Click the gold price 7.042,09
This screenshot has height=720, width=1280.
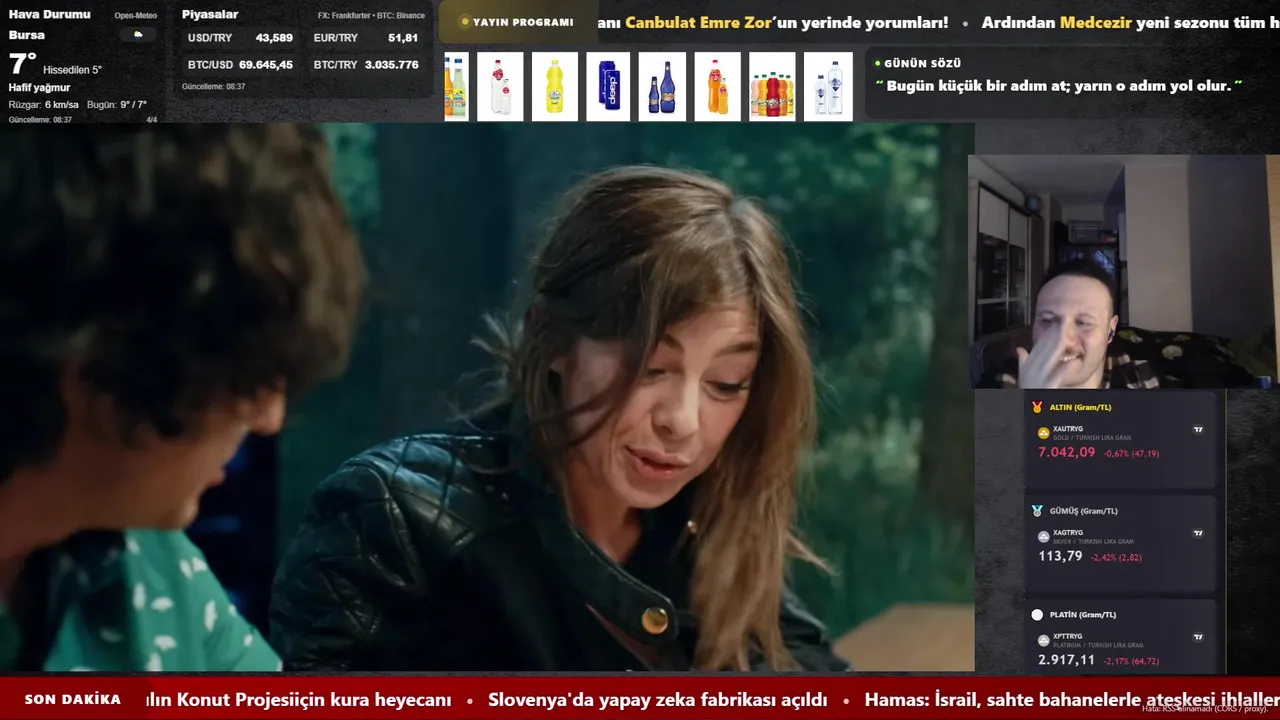[1067, 453]
